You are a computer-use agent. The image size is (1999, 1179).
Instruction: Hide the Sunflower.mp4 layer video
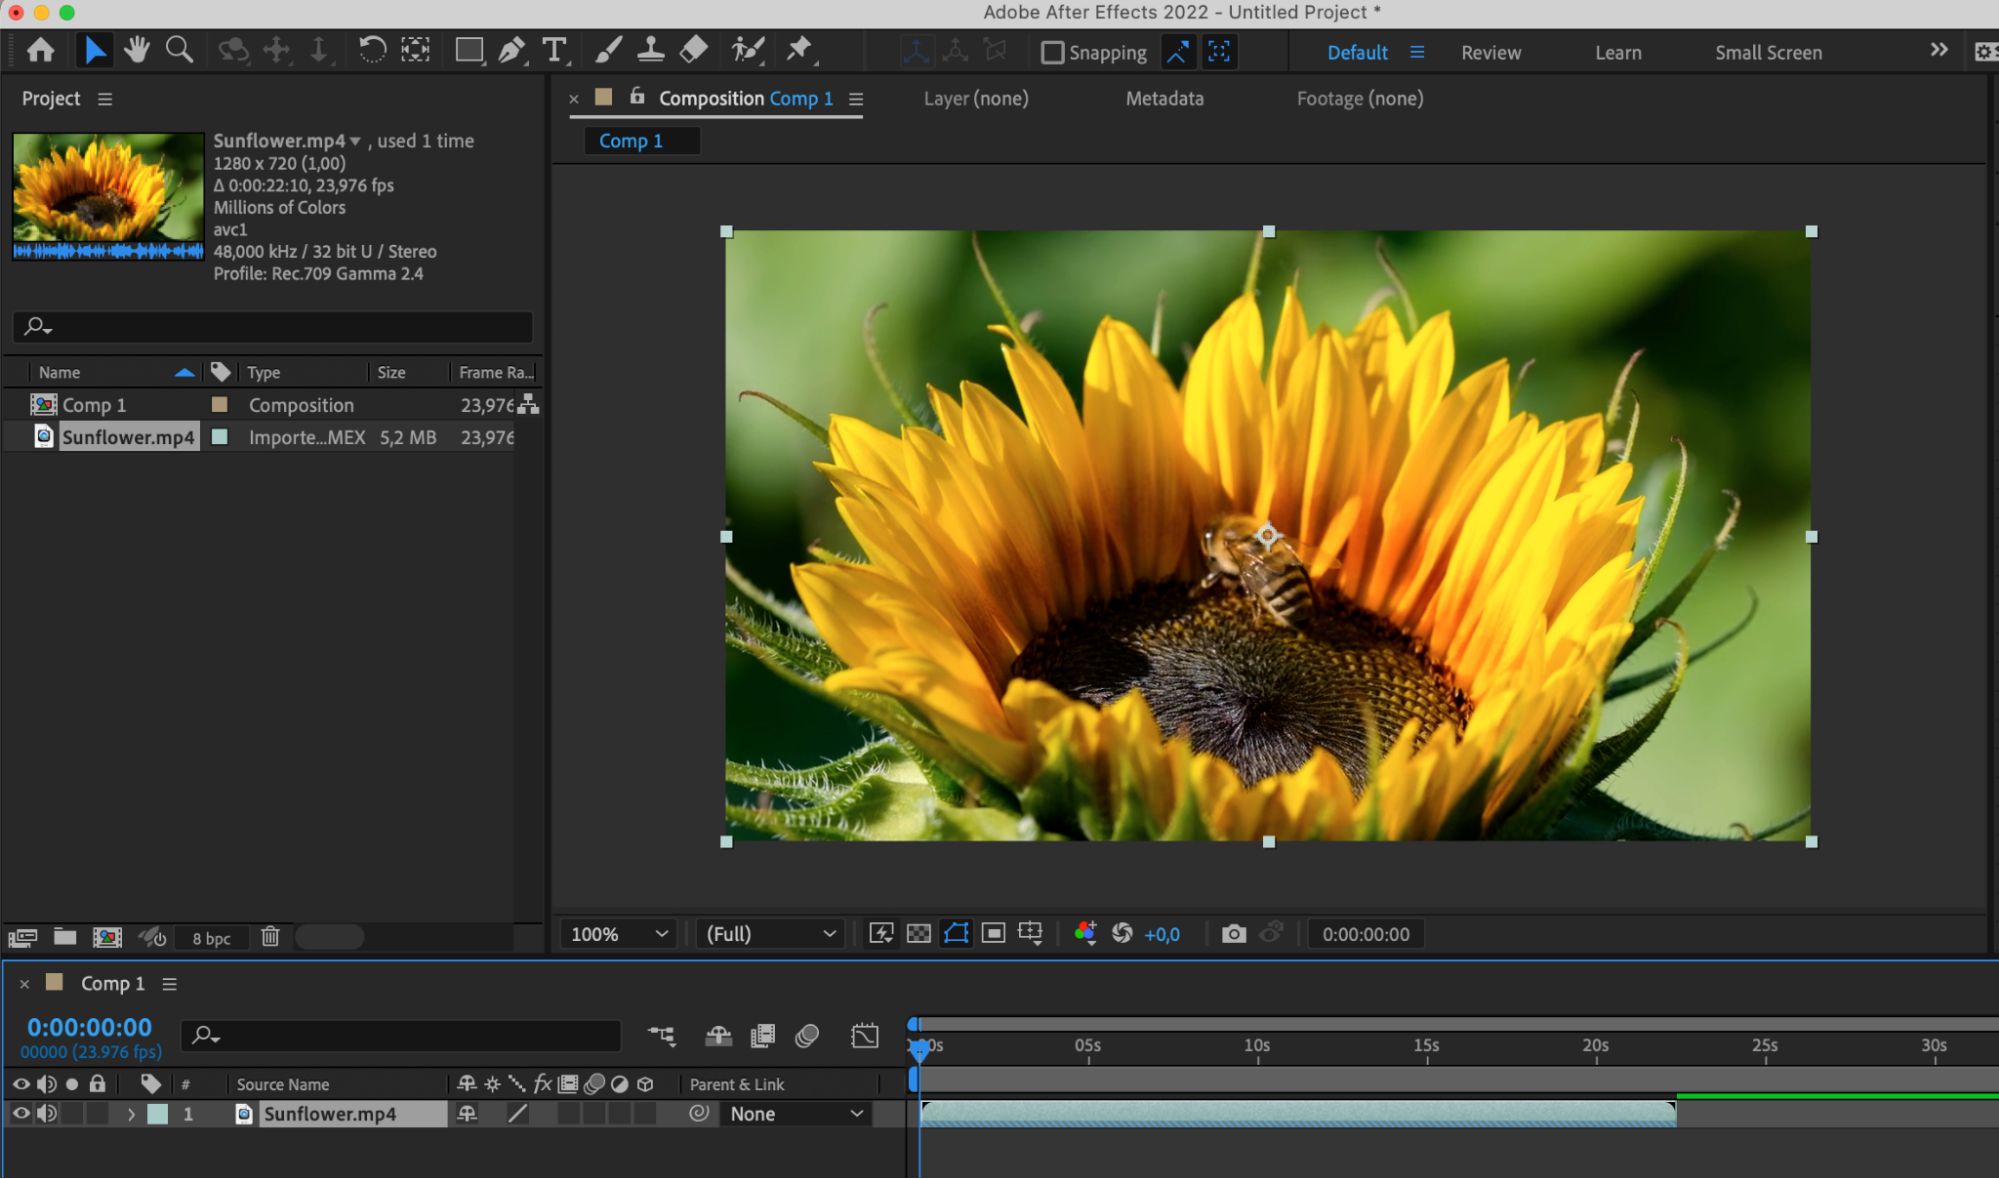coord(20,1113)
